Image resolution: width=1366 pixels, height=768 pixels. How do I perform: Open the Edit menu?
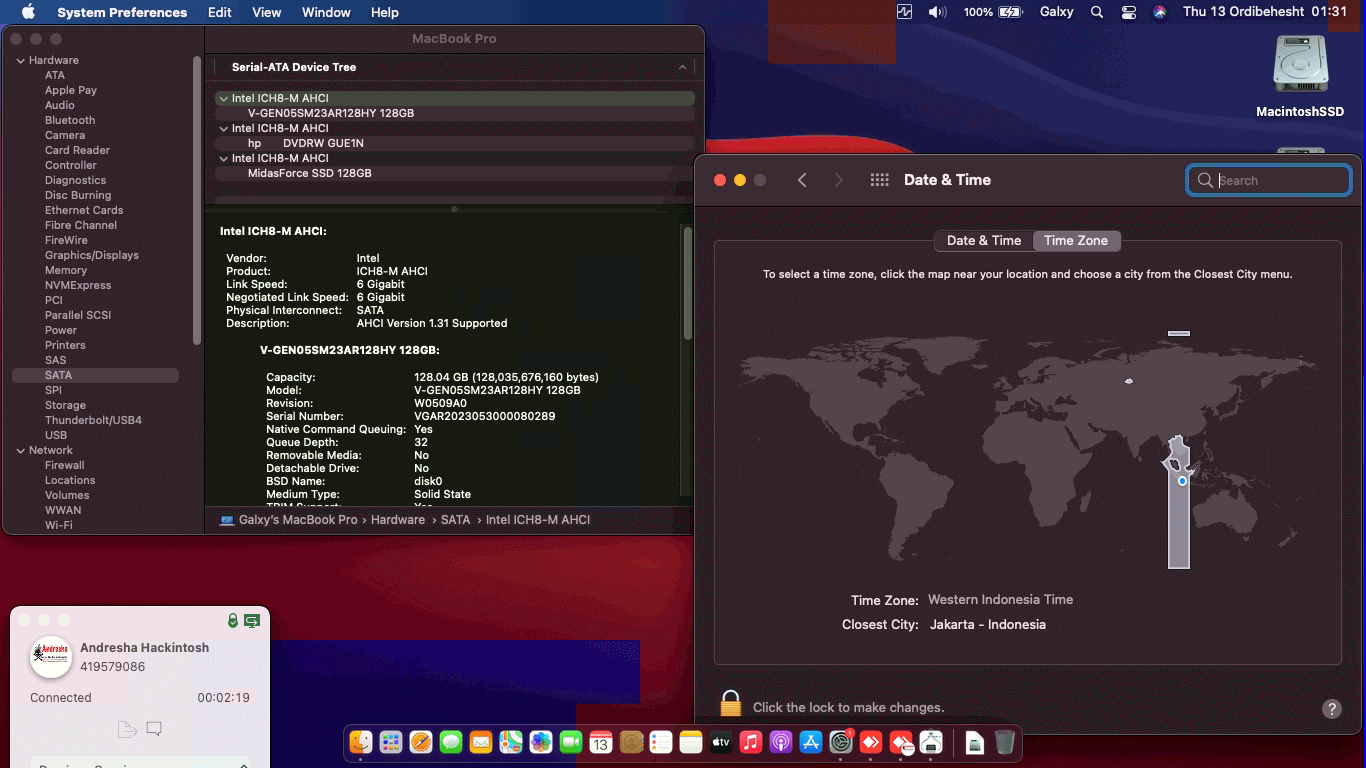[x=220, y=12]
